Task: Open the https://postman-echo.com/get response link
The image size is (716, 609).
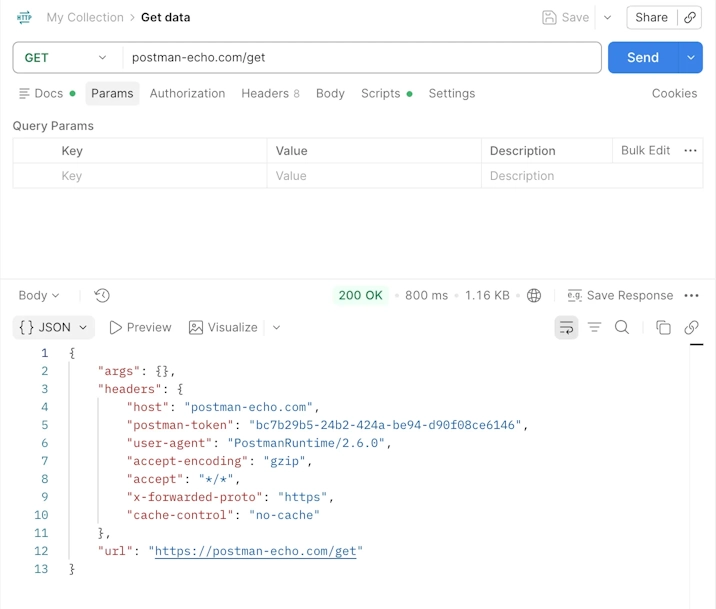Action: (x=255, y=551)
